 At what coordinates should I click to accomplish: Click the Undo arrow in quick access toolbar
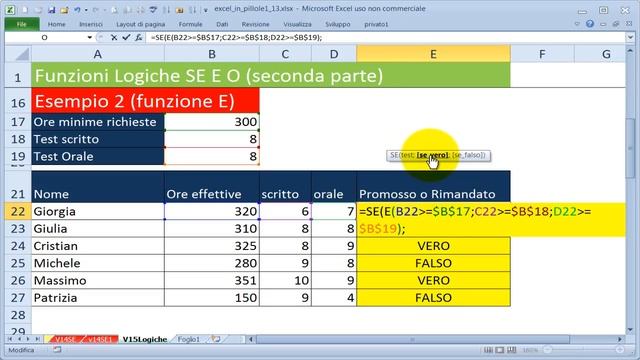[77, 10]
